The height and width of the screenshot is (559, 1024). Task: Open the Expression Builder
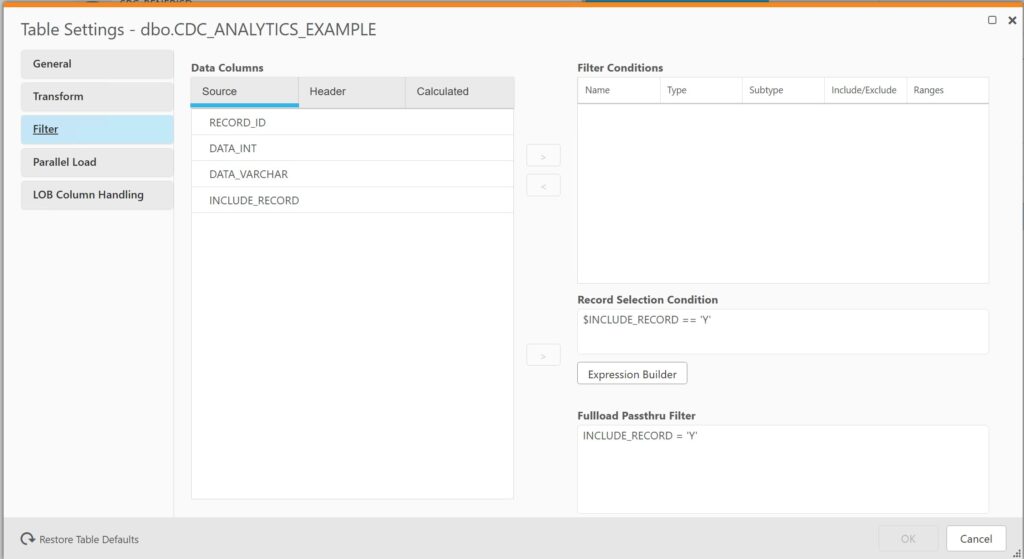632,374
